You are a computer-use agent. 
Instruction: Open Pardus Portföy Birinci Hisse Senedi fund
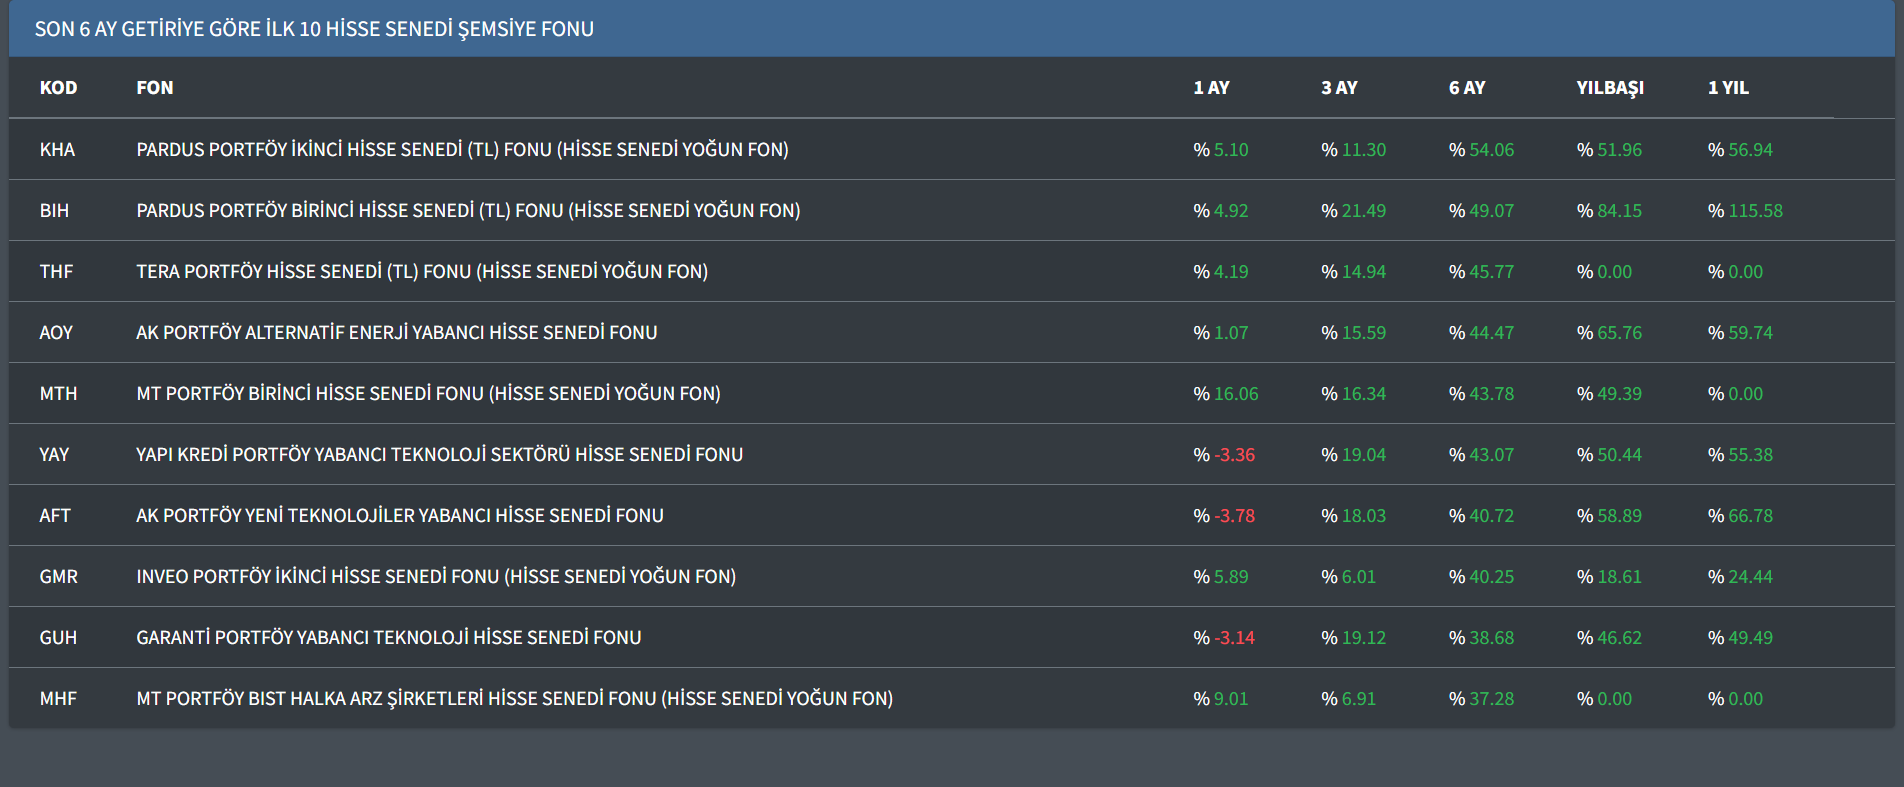coord(468,211)
